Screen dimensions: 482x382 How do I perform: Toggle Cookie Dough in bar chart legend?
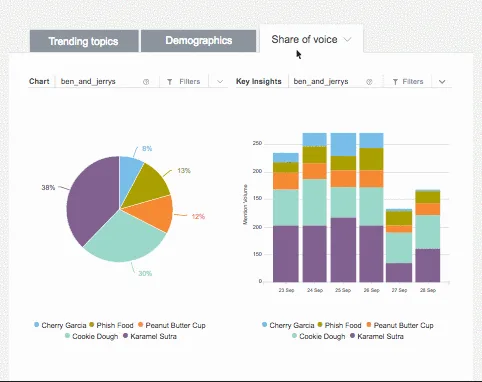coord(318,336)
